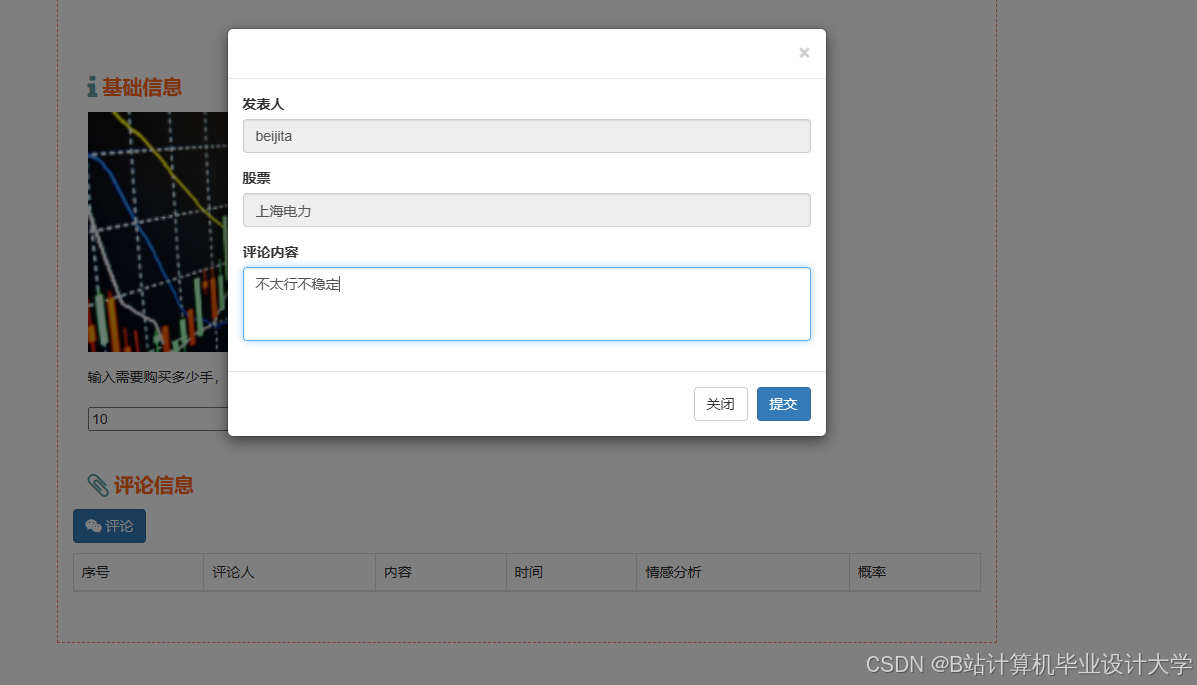Select the 情感分析 column header
Image resolution: width=1197 pixels, height=685 pixels.
pos(673,572)
